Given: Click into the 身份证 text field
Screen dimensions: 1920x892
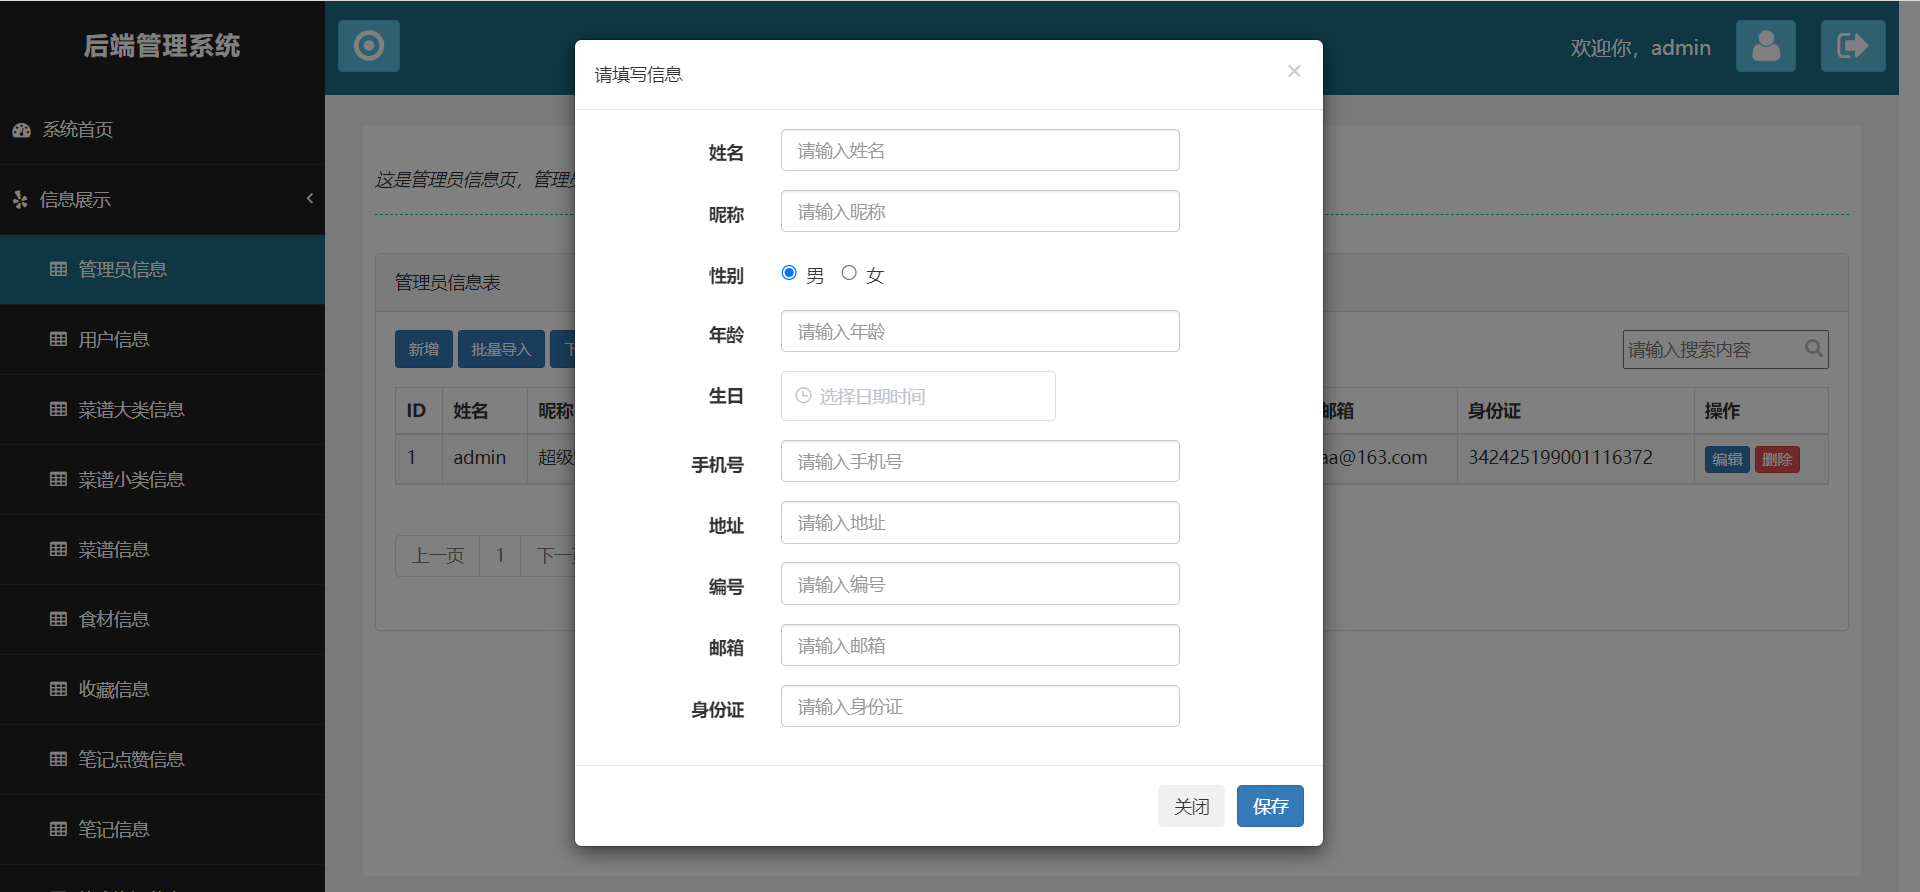Looking at the screenshot, I should [979, 706].
